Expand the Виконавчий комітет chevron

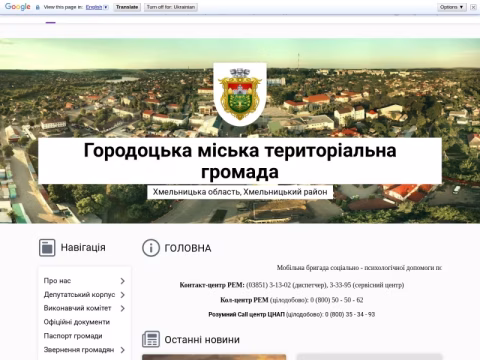point(123,308)
